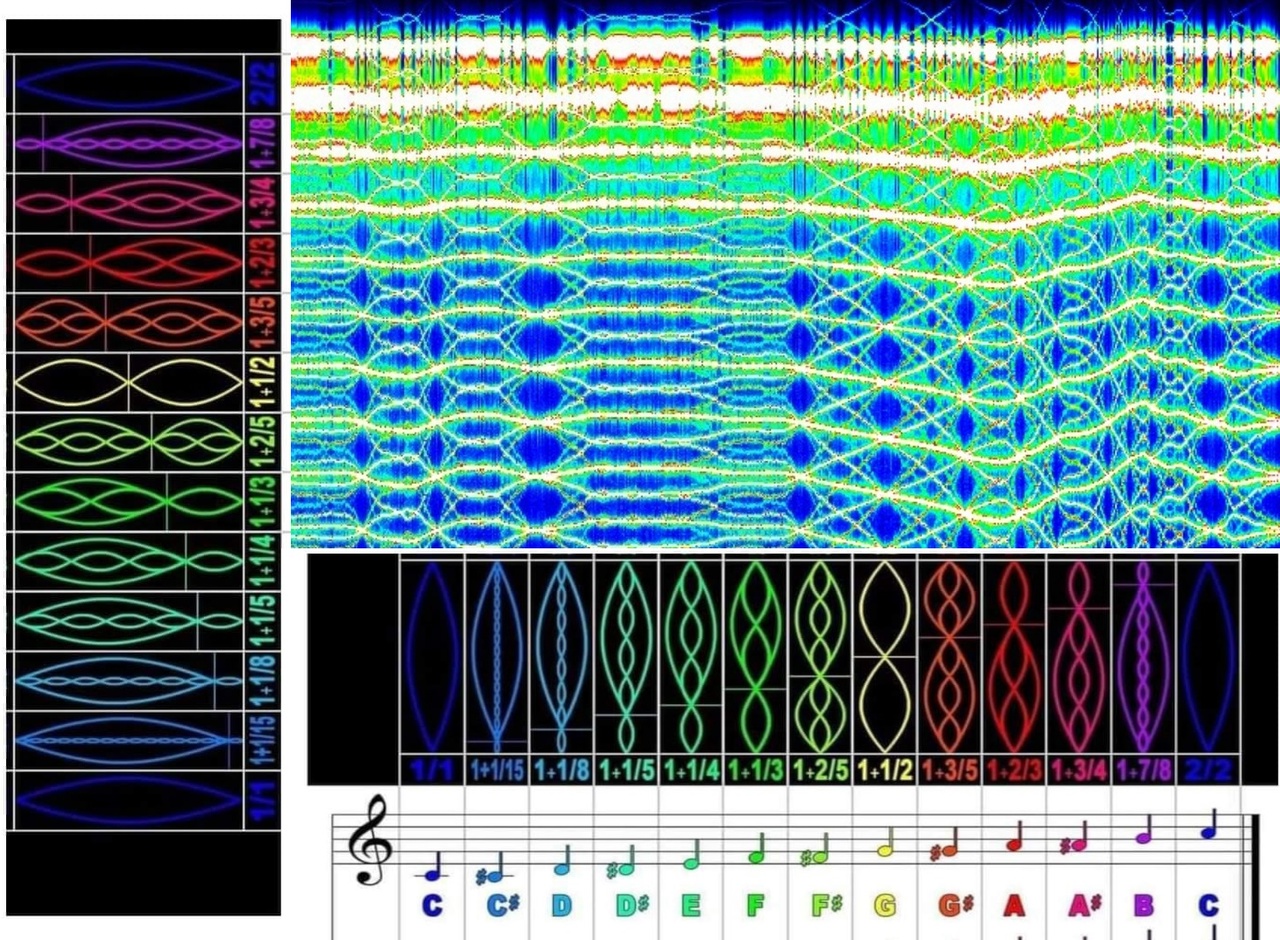Viewport: 1280px width, 940px height.
Task: Click the rainbow spectrogram image
Action: click(x=785, y=275)
